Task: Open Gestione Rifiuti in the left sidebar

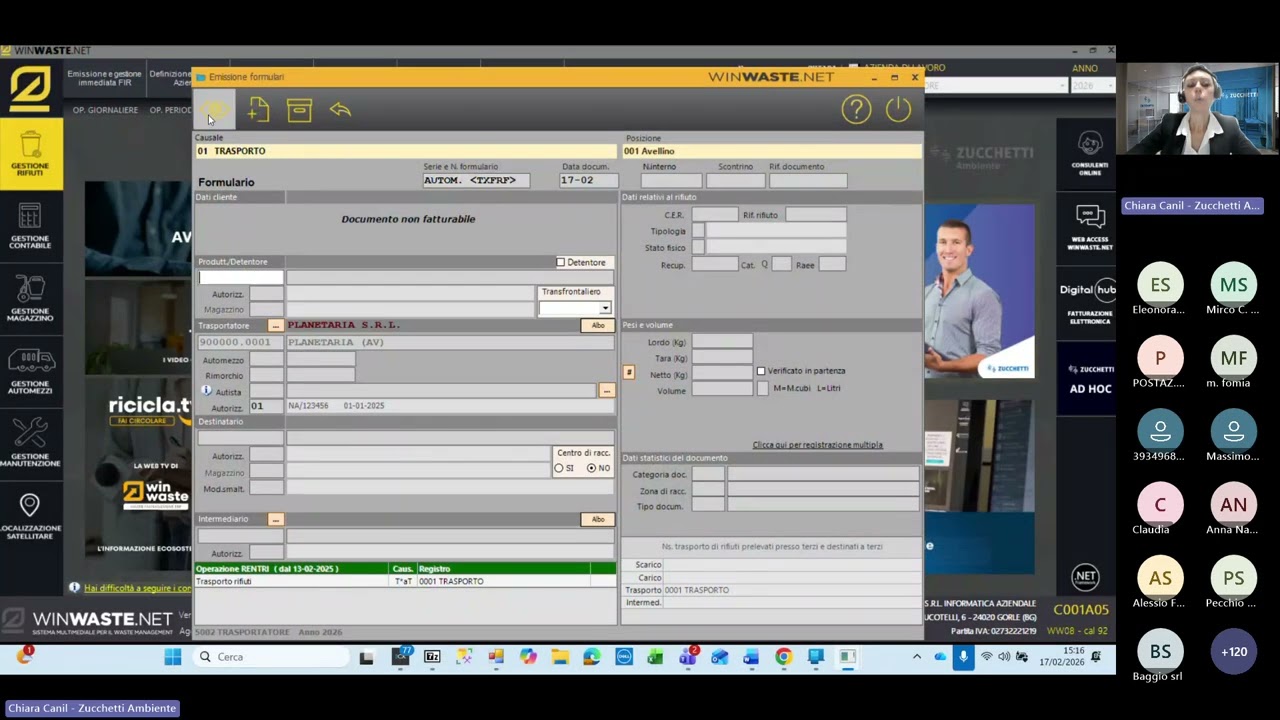Action: pos(30,154)
